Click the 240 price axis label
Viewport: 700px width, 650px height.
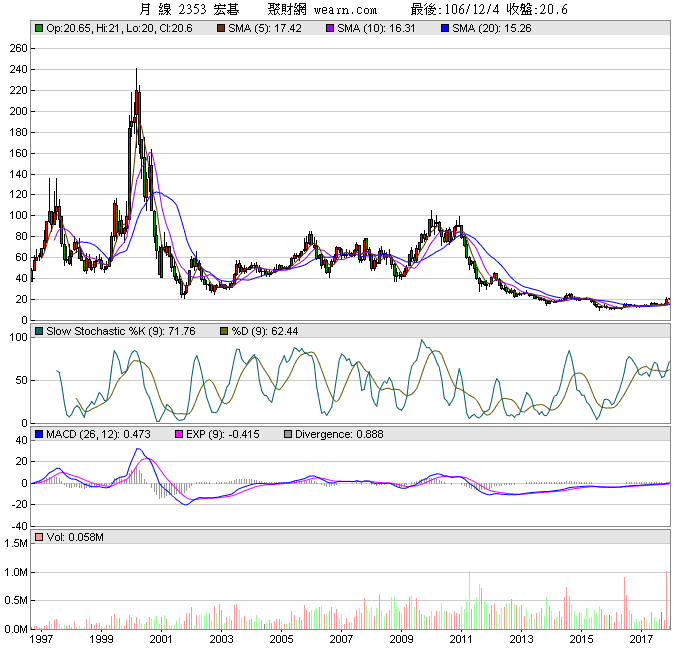coord(18,69)
